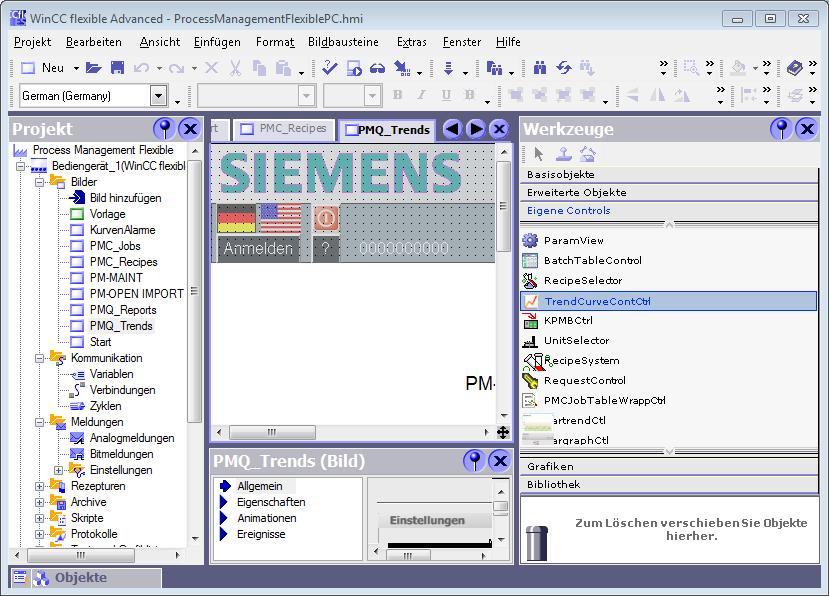The height and width of the screenshot is (596, 829).
Task: Open the PMC_Jobs screen in tree
Action: coord(115,246)
